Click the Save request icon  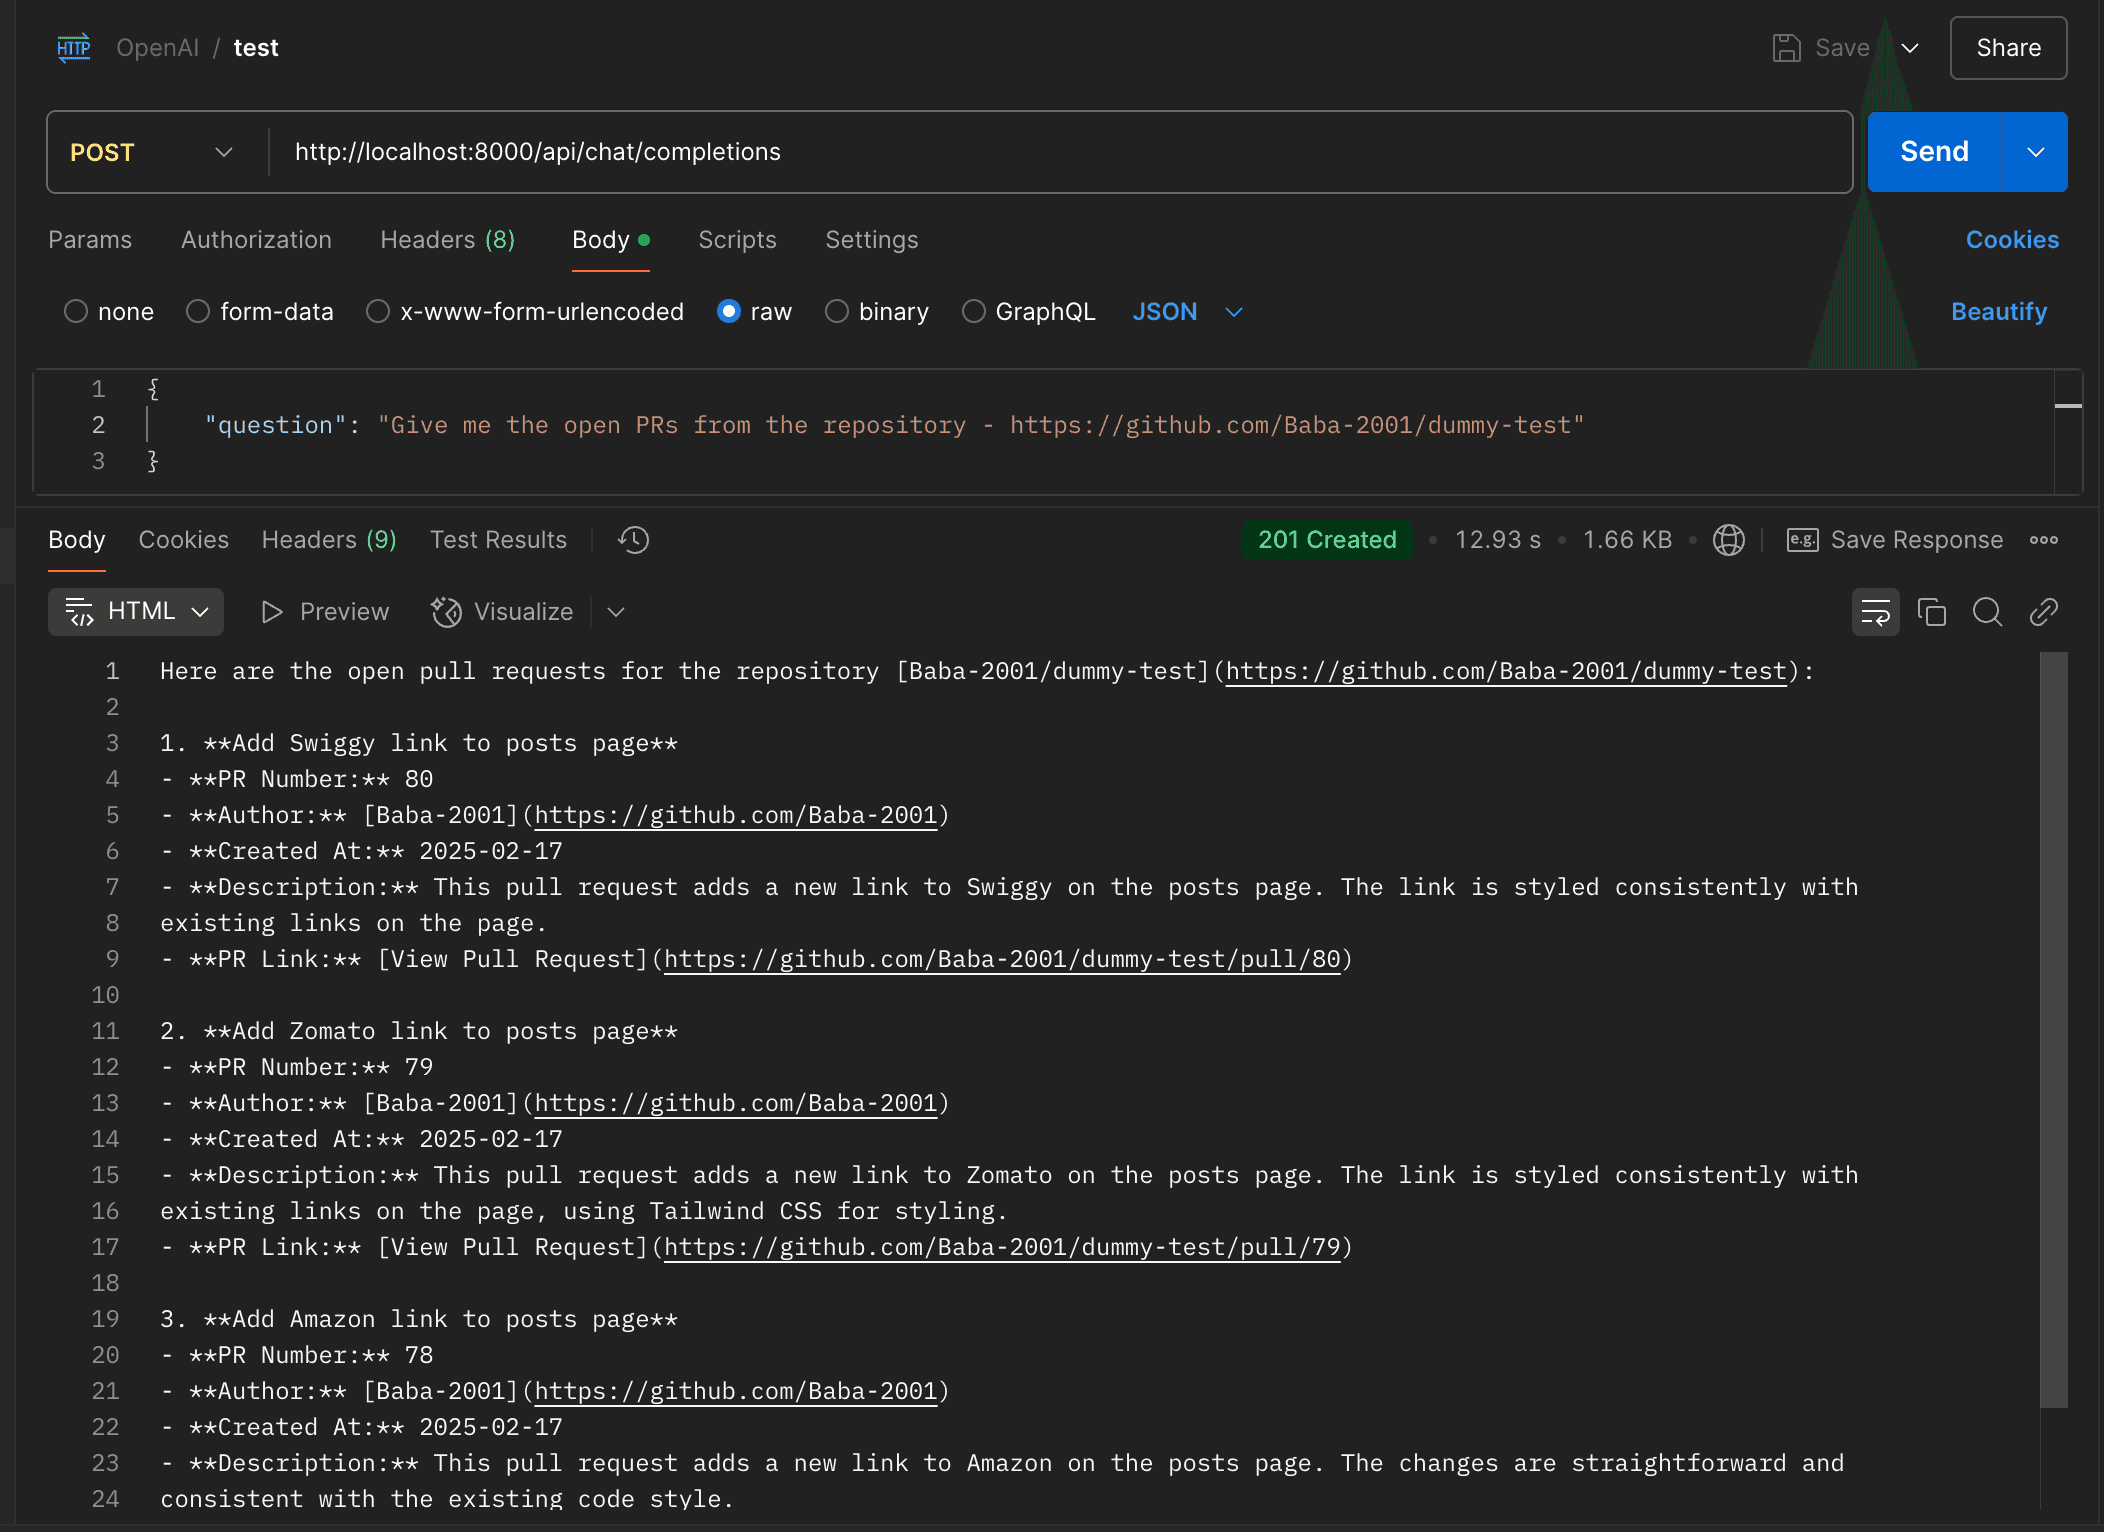point(1789,47)
